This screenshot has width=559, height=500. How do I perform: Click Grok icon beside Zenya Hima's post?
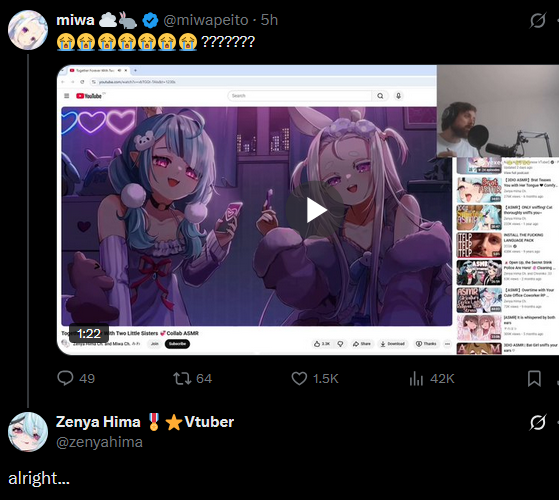click(x=537, y=422)
